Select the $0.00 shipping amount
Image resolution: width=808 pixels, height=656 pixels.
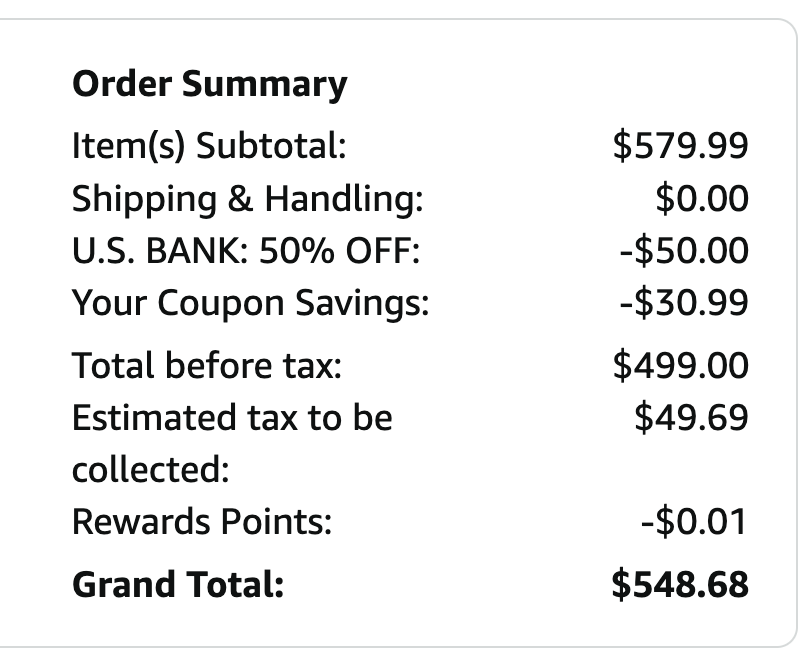pyautogui.click(x=701, y=199)
